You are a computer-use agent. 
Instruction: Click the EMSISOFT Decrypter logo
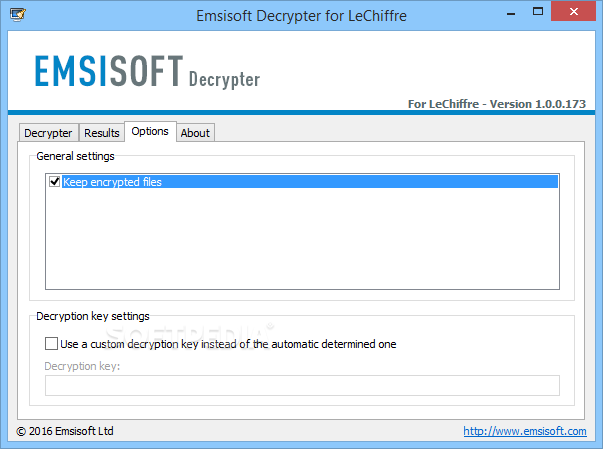[x=147, y=71]
